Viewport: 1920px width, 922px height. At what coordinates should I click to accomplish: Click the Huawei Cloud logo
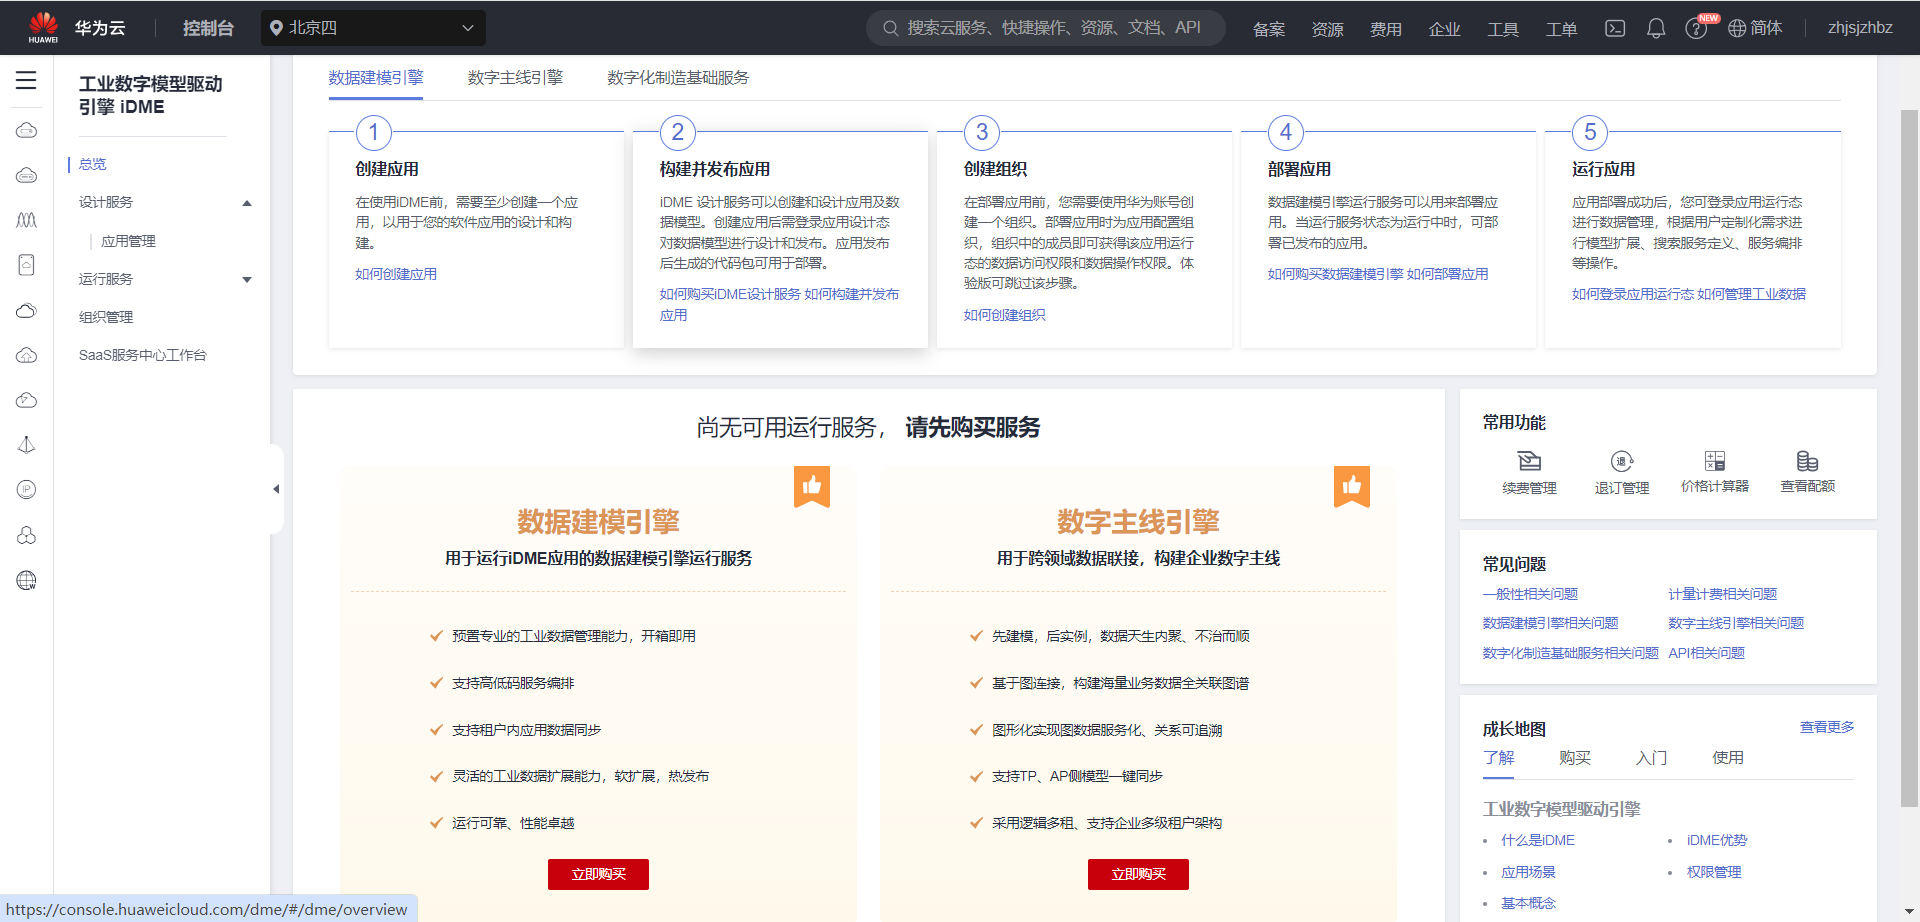tap(44, 27)
